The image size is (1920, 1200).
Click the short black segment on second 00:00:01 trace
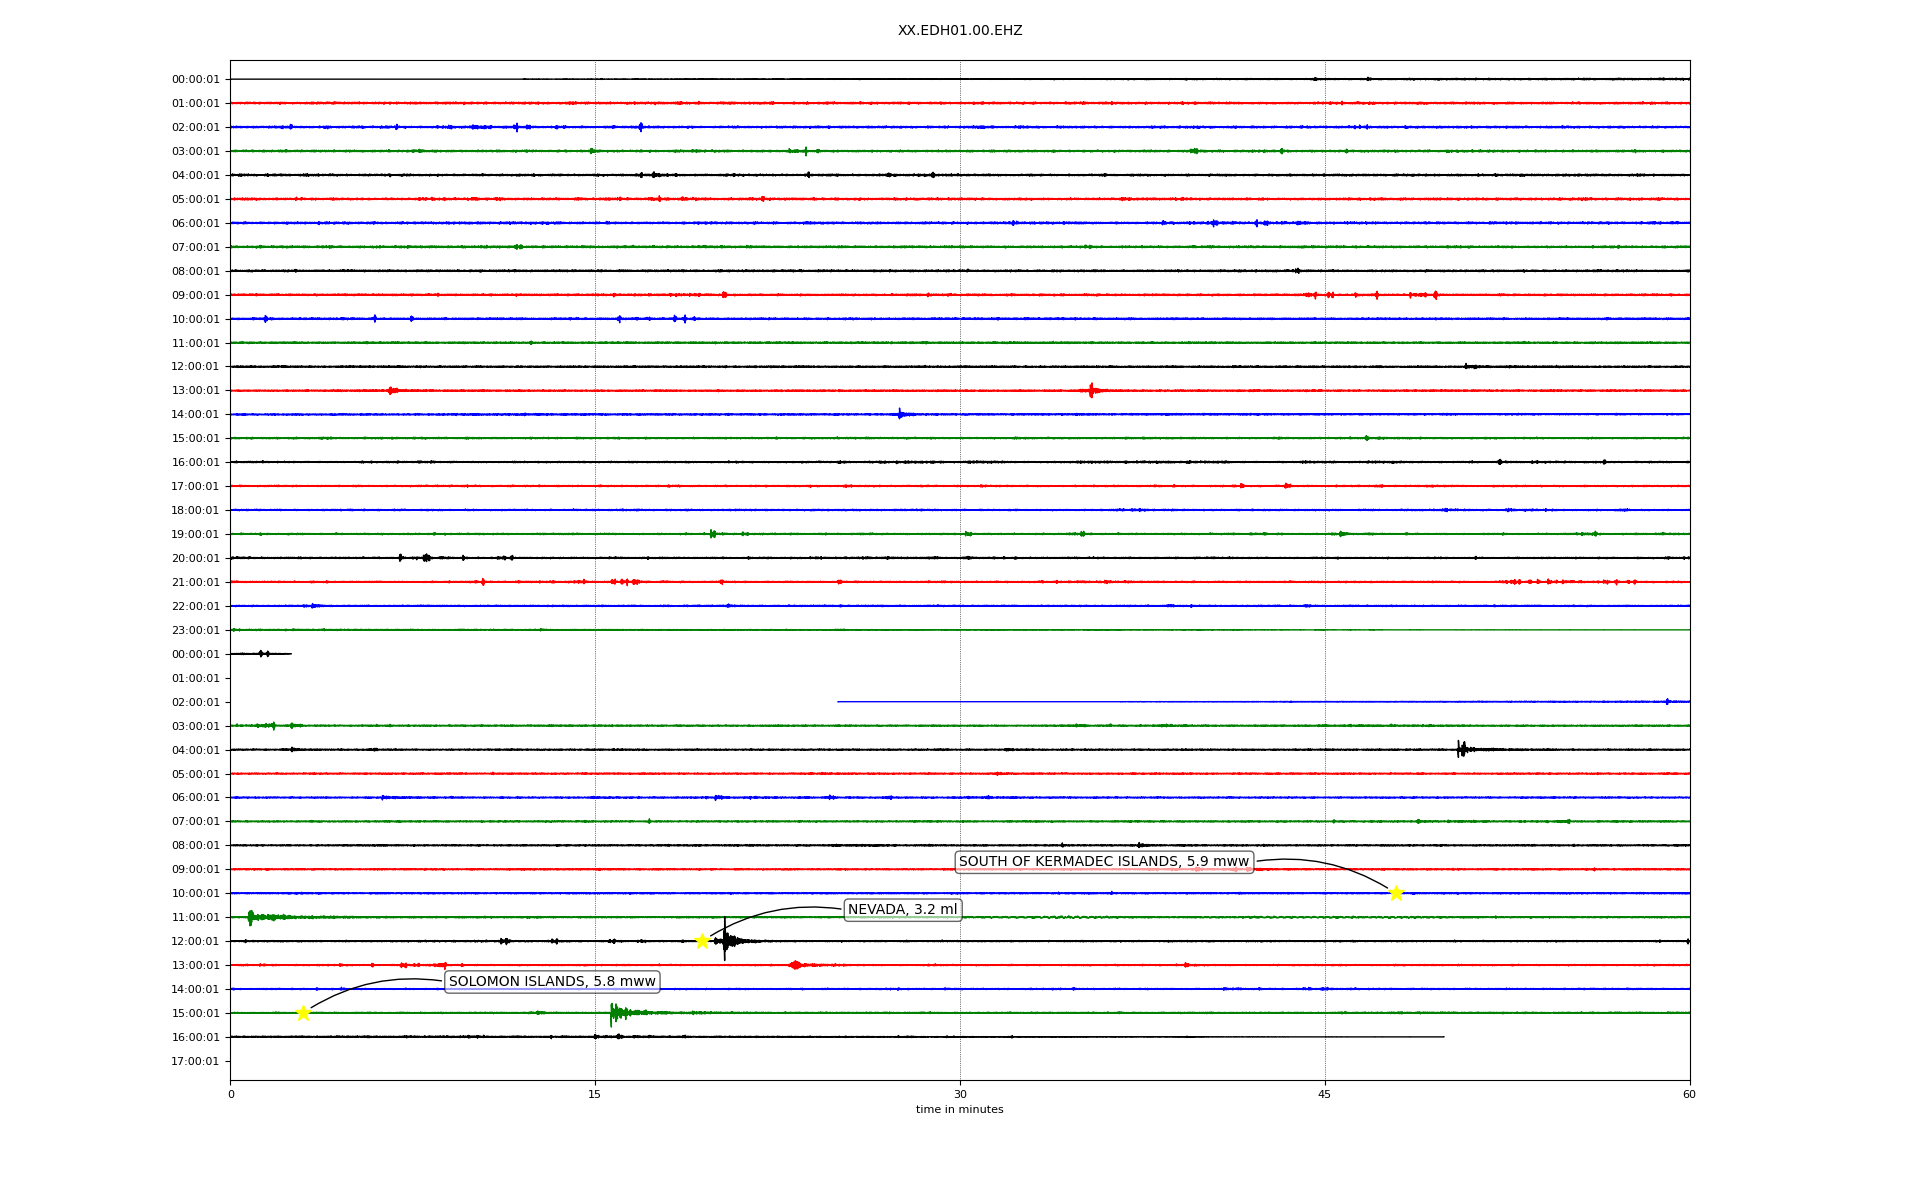point(261,654)
